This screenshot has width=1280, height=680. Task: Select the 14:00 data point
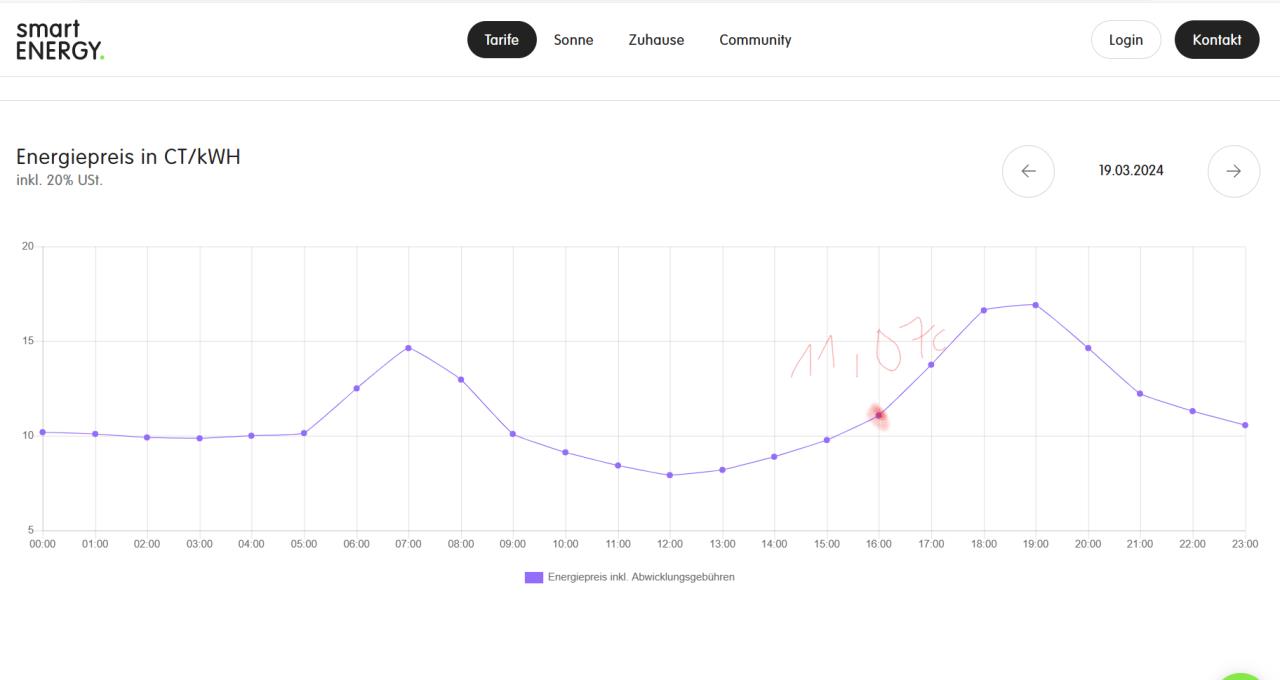[774, 456]
